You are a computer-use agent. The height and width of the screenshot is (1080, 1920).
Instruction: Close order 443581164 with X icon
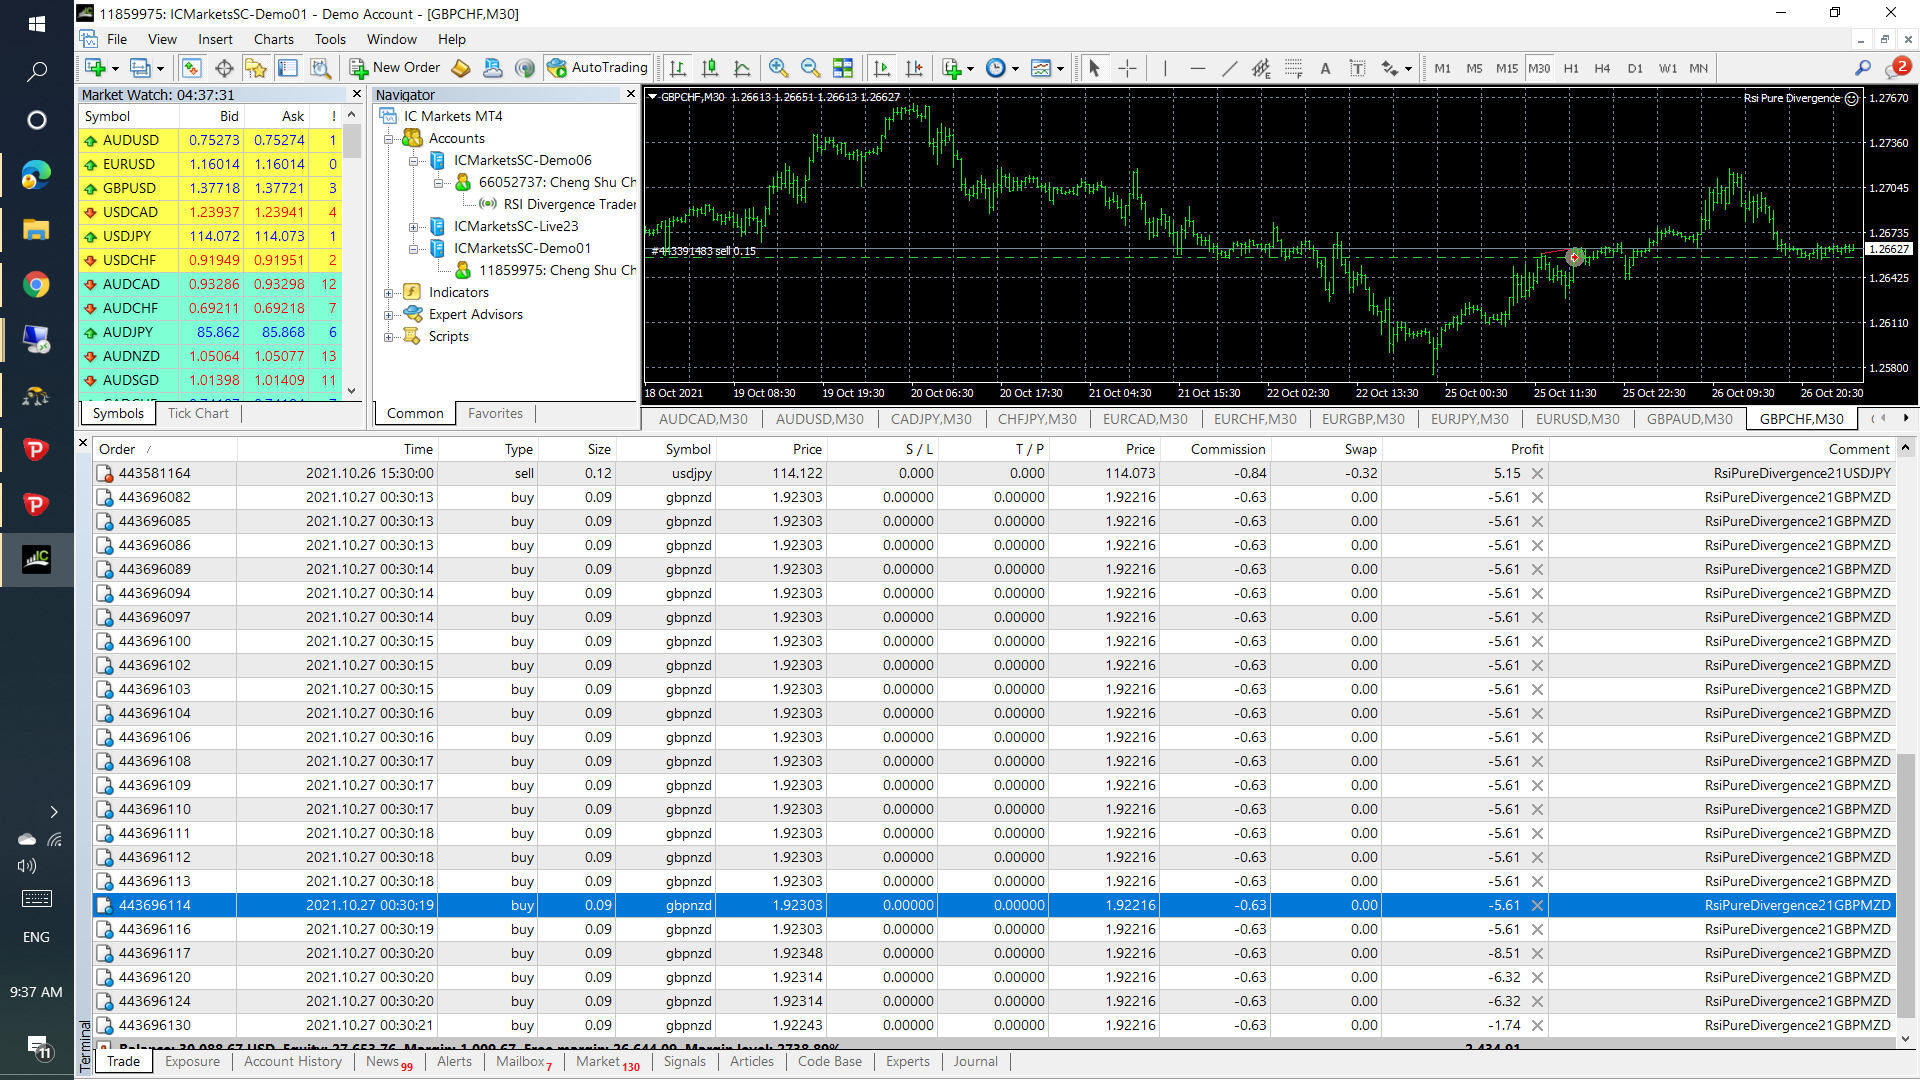point(1537,474)
